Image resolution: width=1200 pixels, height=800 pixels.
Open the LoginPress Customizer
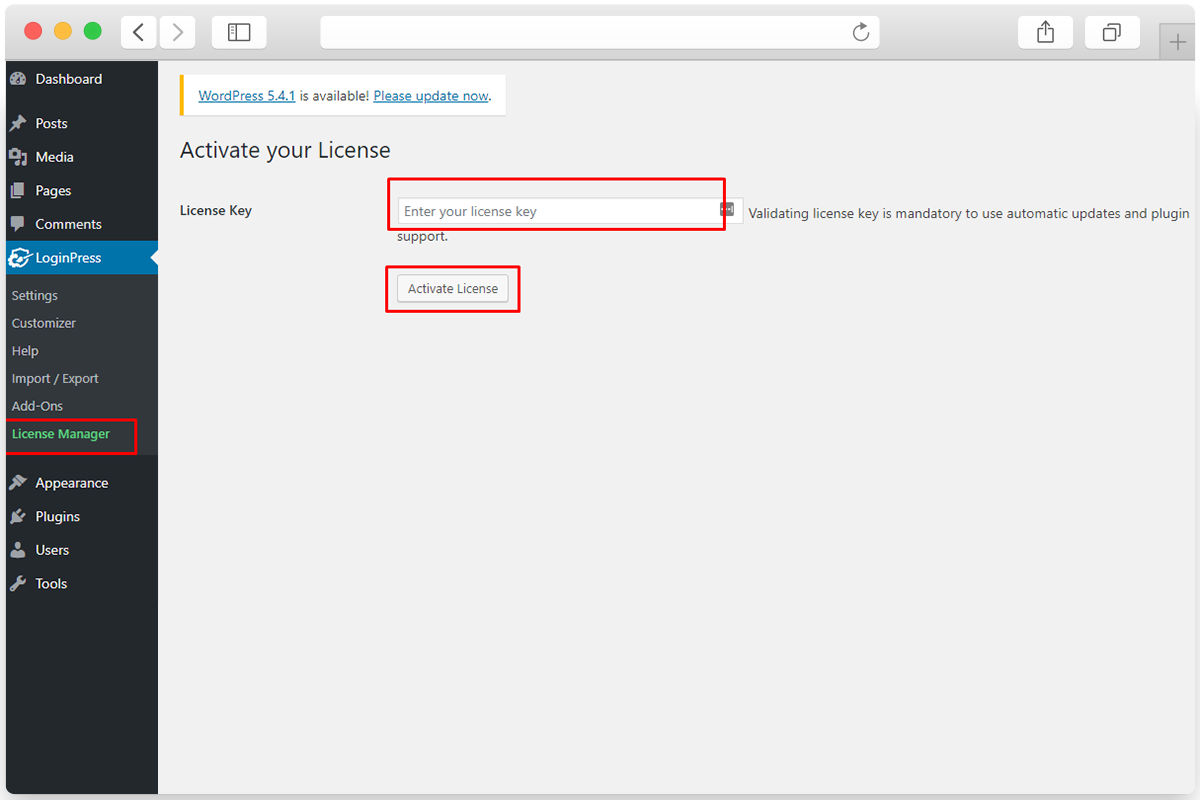click(44, 323)
